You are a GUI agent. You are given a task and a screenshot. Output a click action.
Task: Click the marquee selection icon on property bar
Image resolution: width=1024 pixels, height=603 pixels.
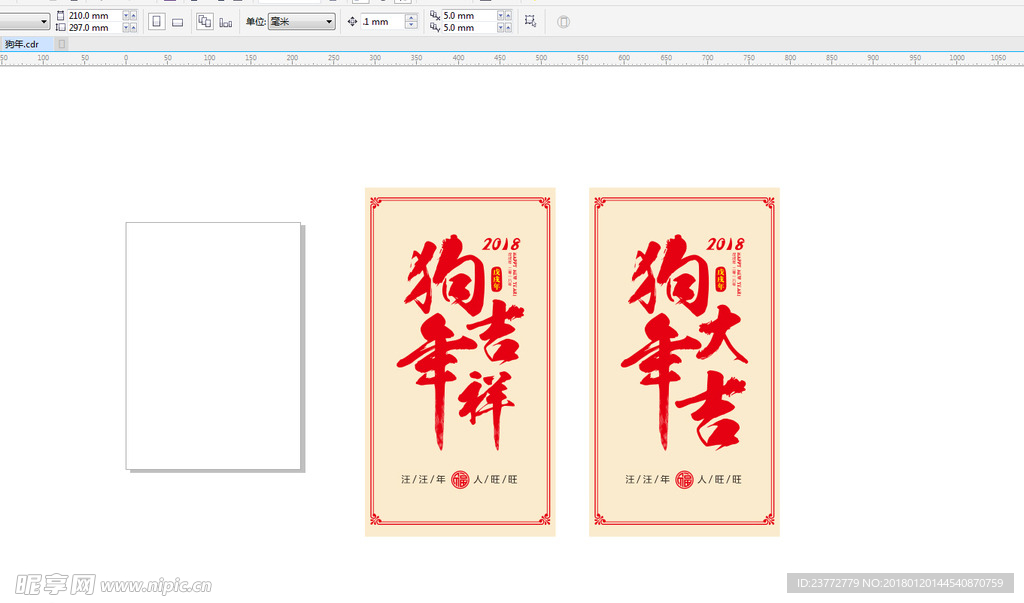coord(528,20)
